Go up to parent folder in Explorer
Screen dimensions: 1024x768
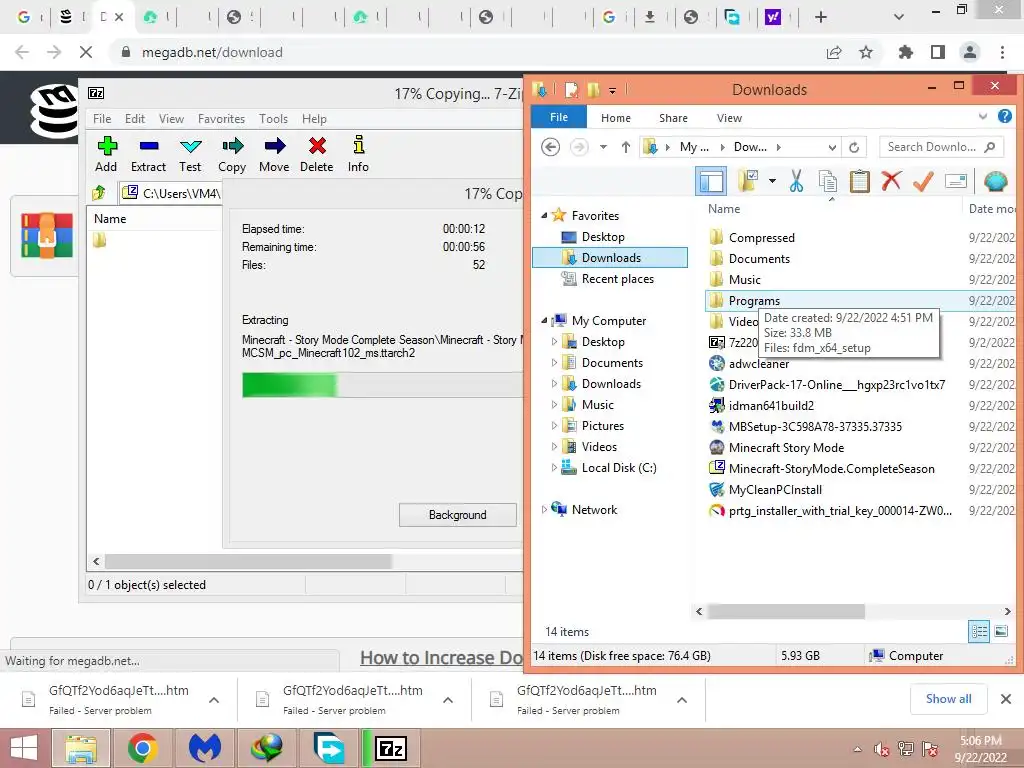pos(626,147)
